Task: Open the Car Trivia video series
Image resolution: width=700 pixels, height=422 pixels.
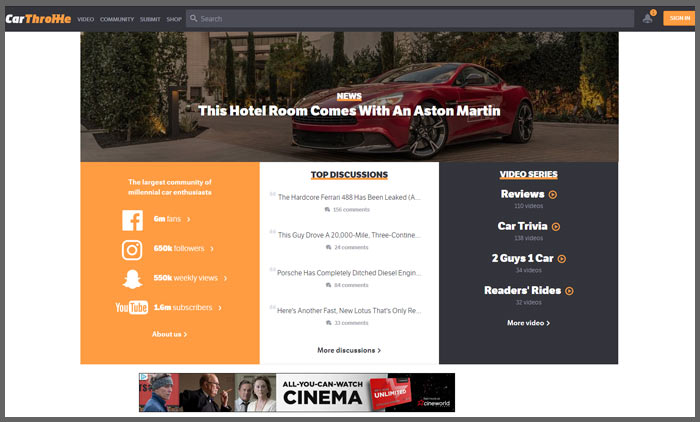Action: click(x=523, y=226)
